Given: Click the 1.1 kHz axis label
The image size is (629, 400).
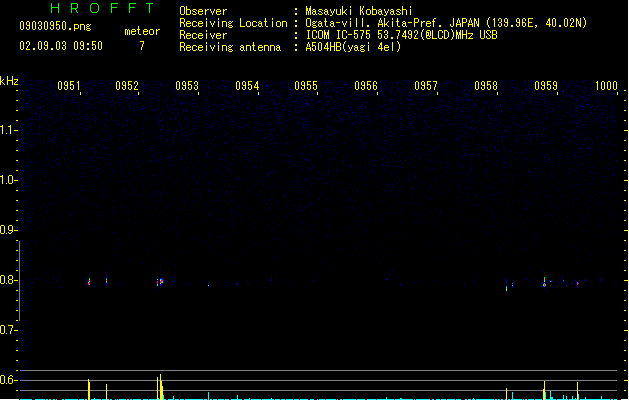Looking at the screenshot, I should click(x=8, y=130).
